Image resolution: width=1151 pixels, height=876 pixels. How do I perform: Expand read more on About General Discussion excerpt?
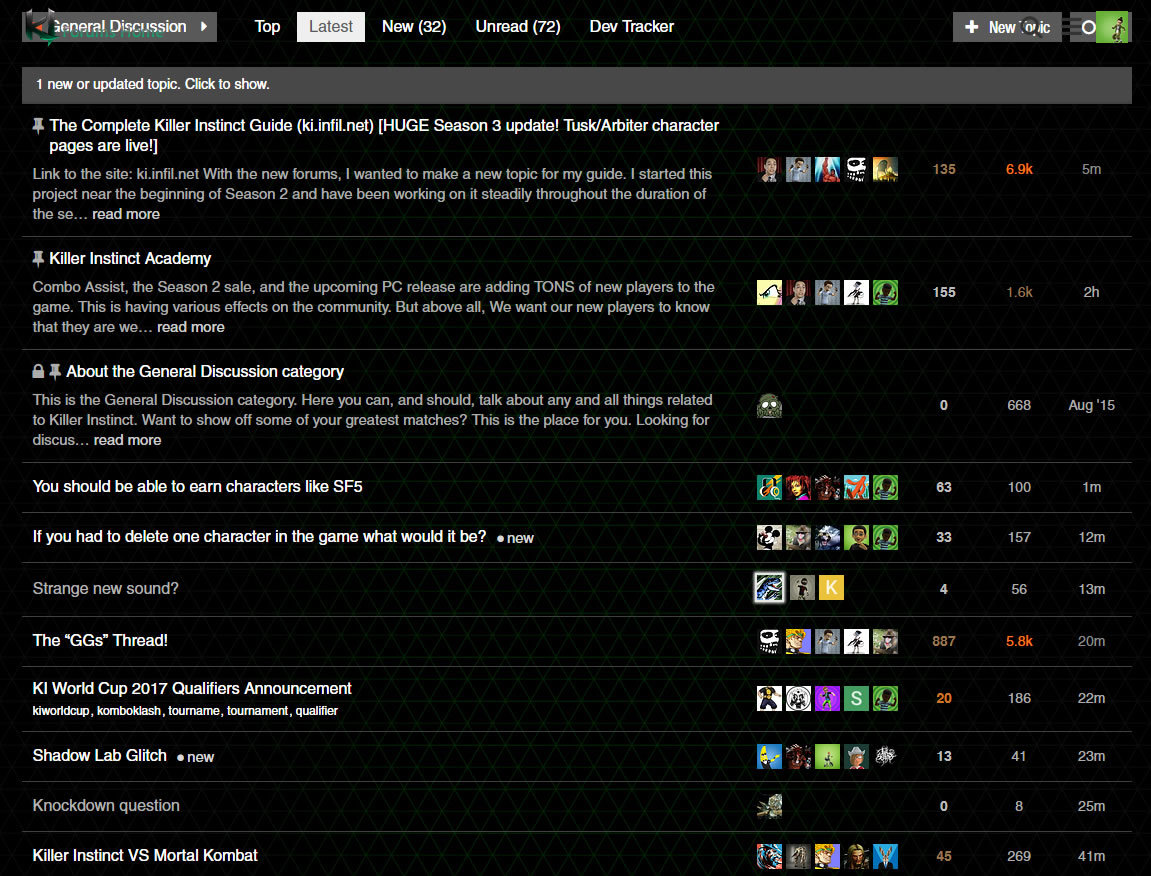[127, 441]
